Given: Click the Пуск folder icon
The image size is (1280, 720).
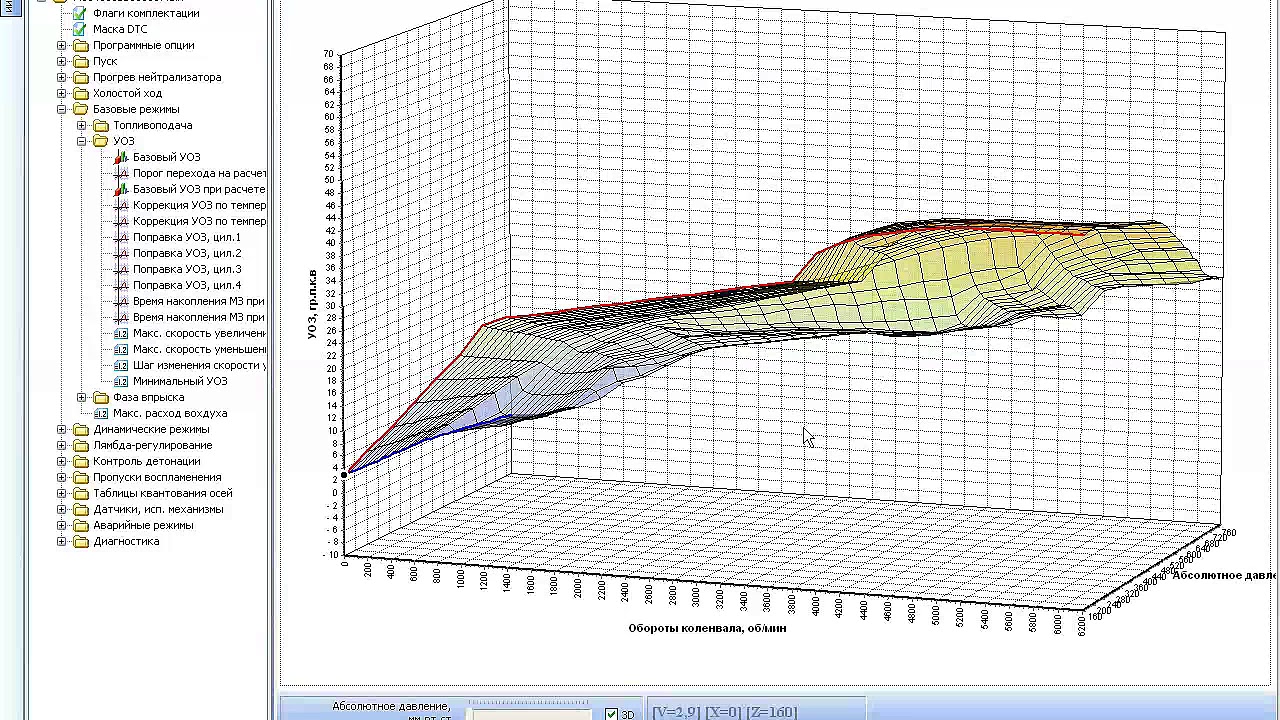Looking at the screenshot, I should coord(81,61).
